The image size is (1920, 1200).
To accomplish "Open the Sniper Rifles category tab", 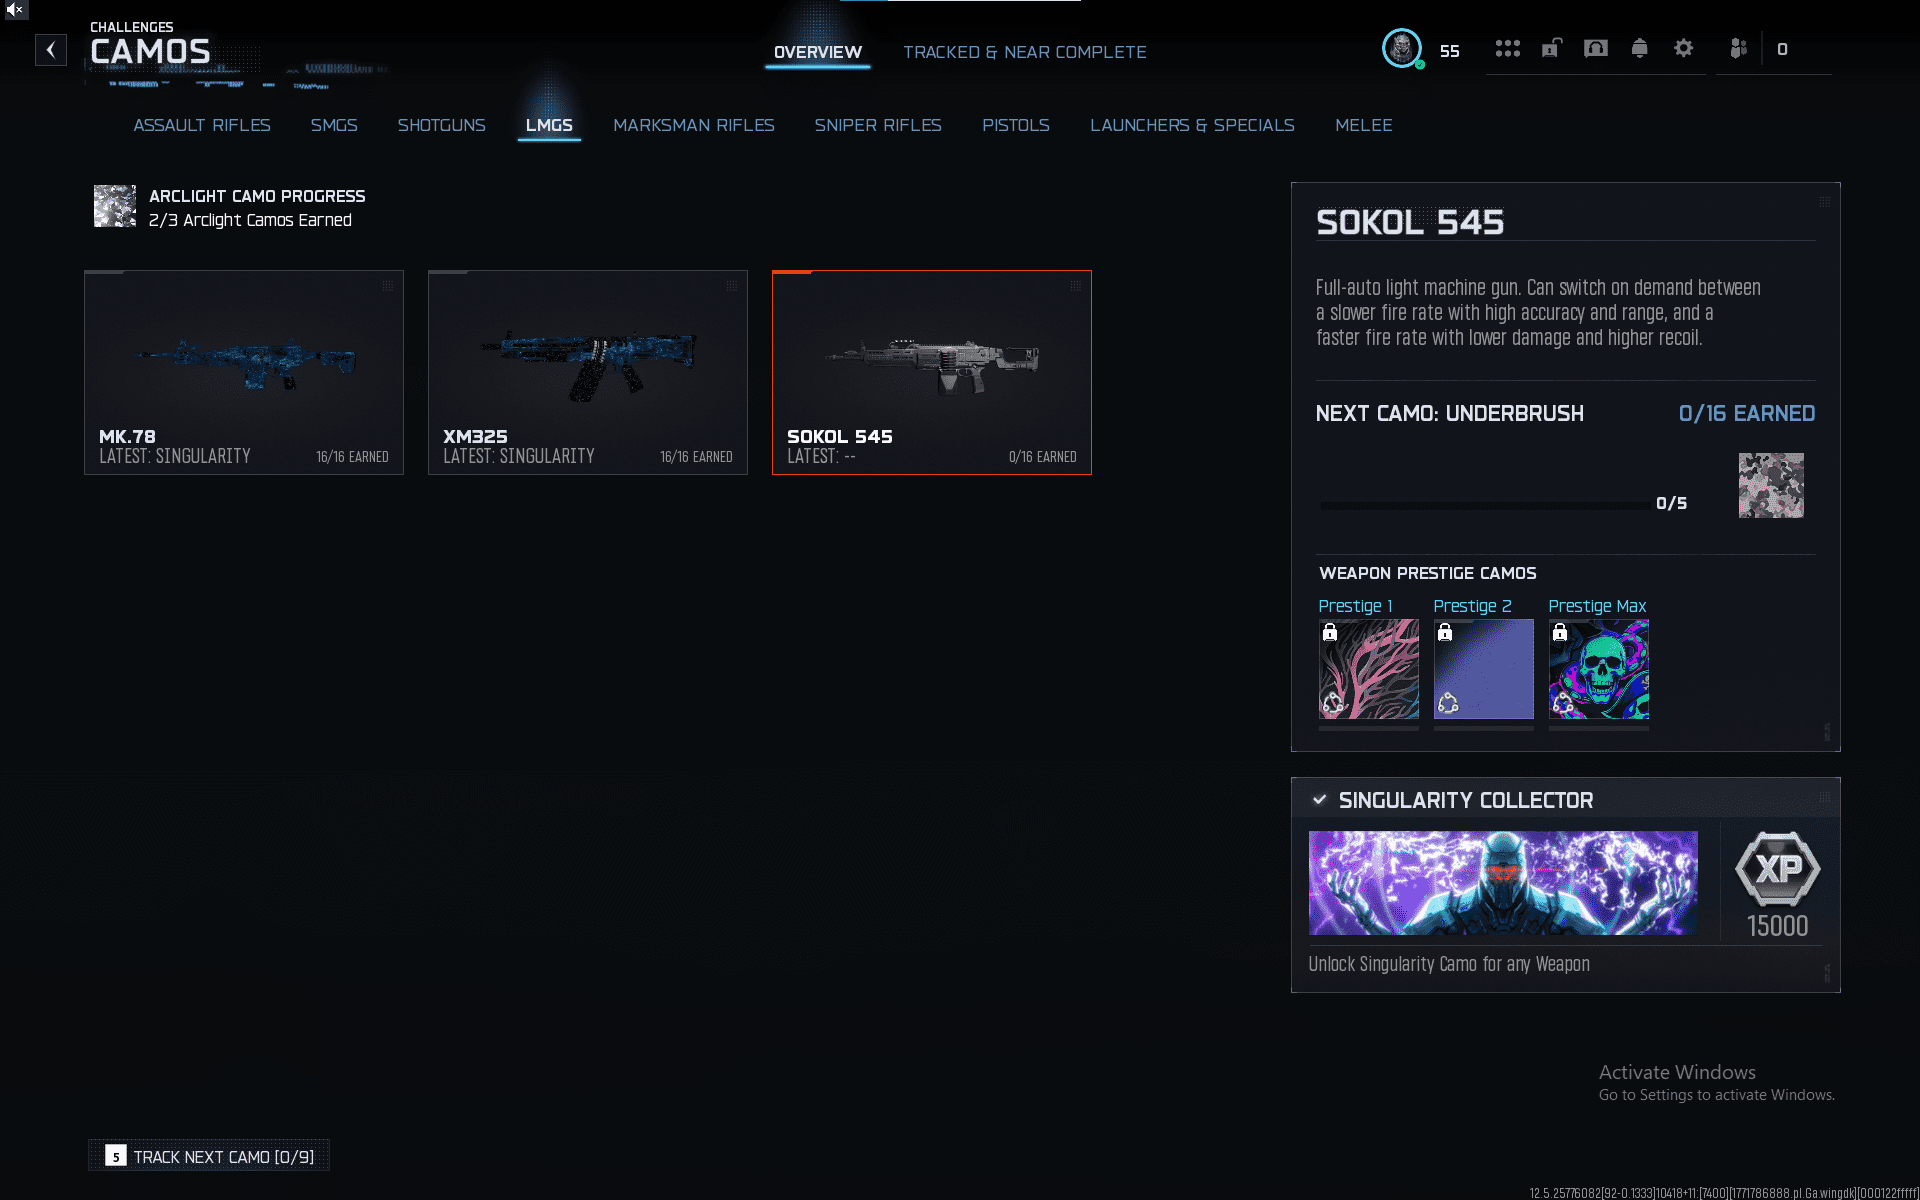I will (877, 125).
